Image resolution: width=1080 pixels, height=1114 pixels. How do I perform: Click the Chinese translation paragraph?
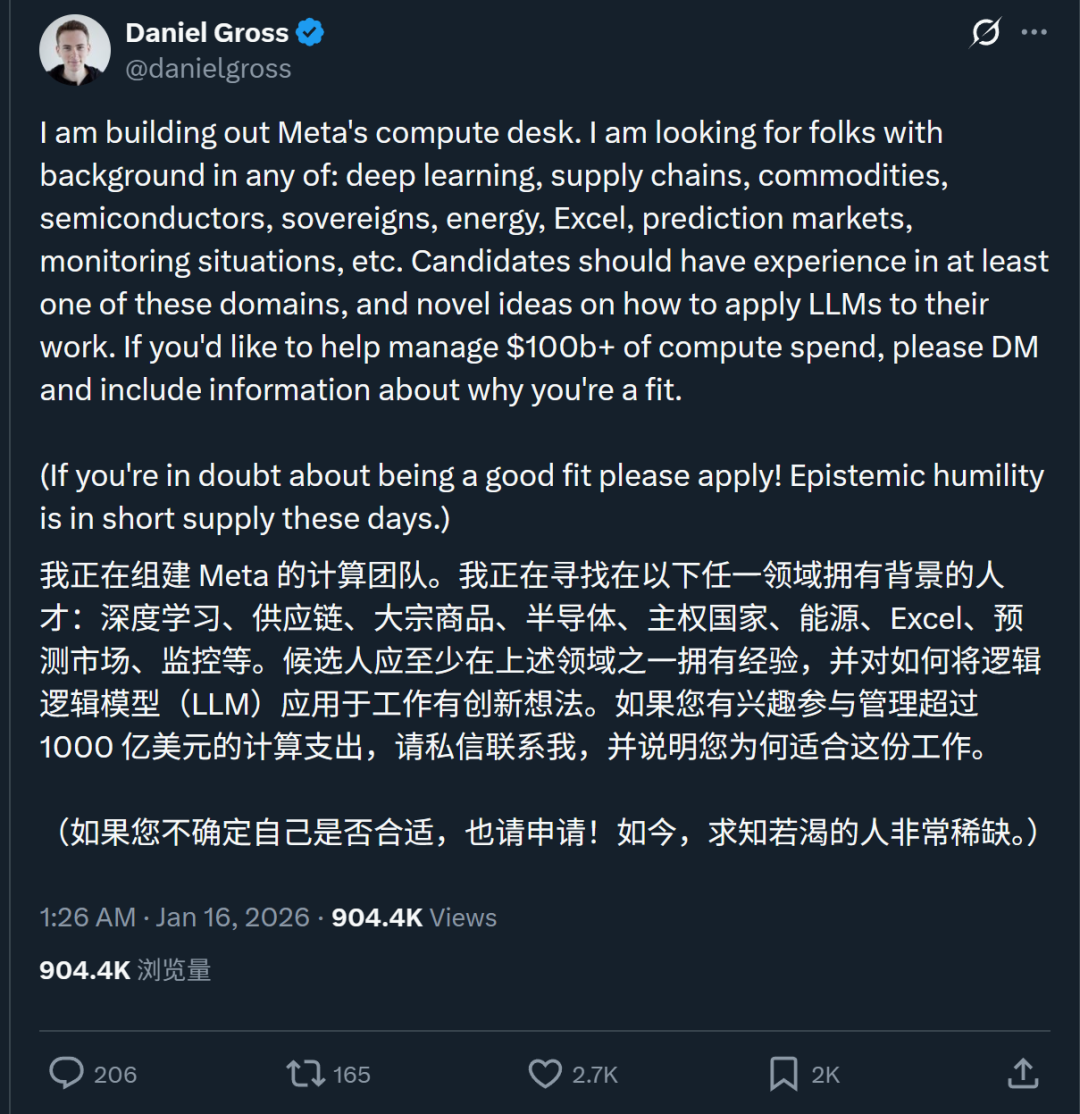[x=540, y=662]
